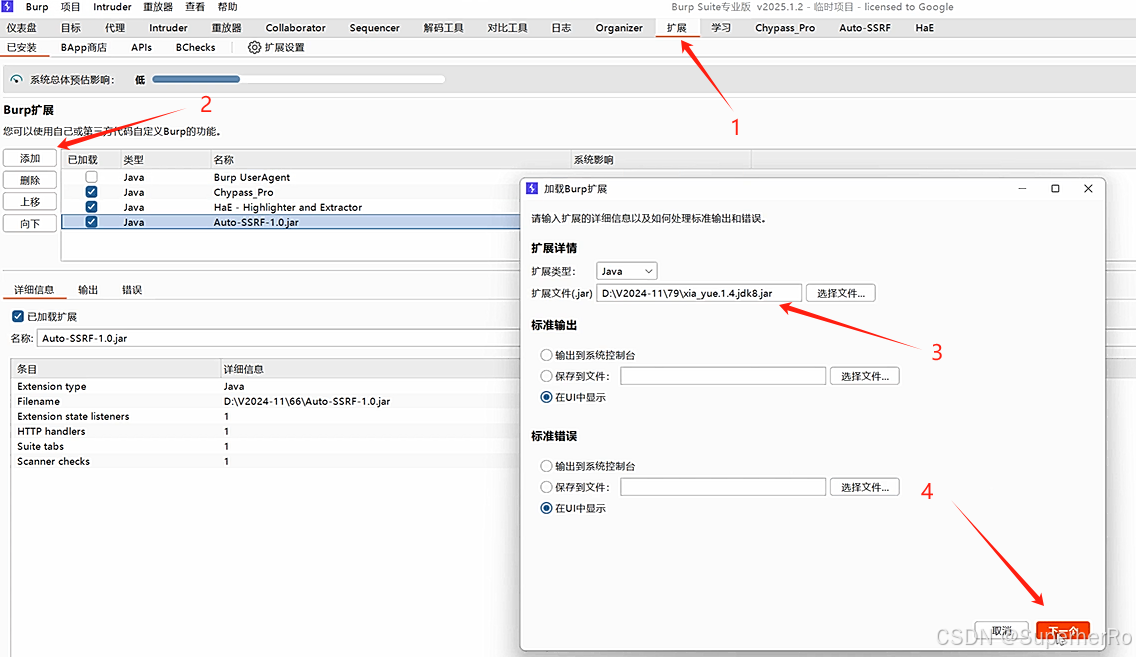1136x657 pixels.
Task: Open the APIs sub-tab
Action: coord(141,47)
